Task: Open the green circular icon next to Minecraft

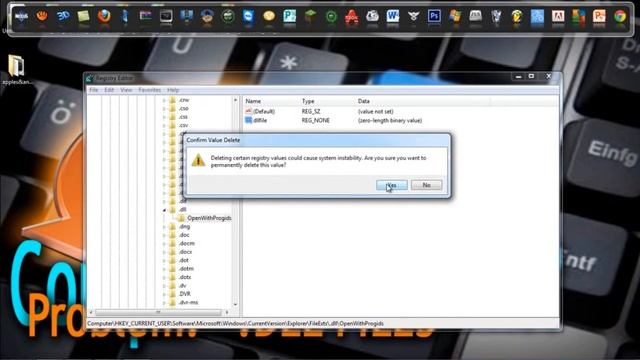Action: (331, 16)
